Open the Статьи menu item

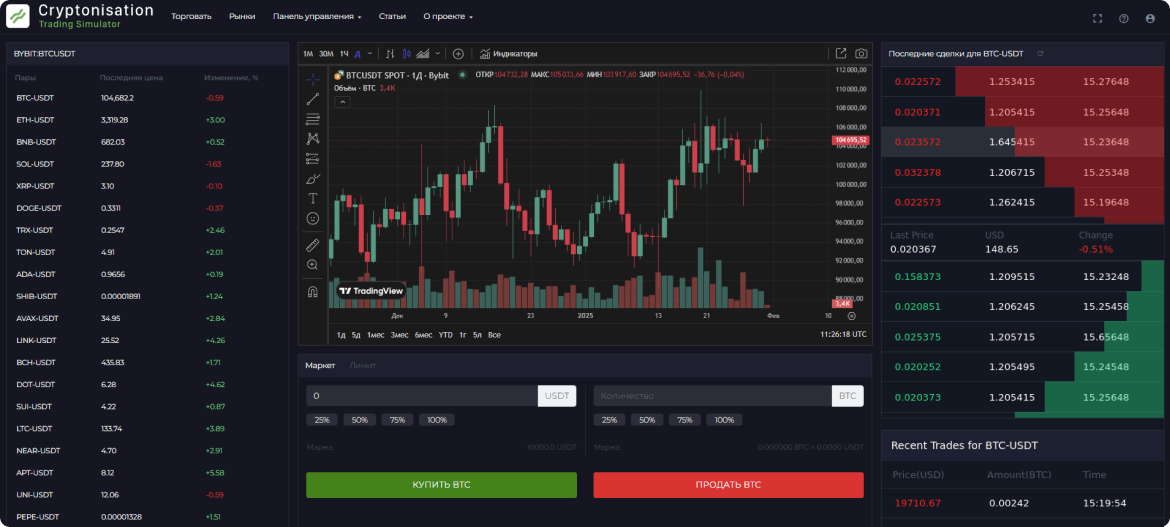point(392,17)
